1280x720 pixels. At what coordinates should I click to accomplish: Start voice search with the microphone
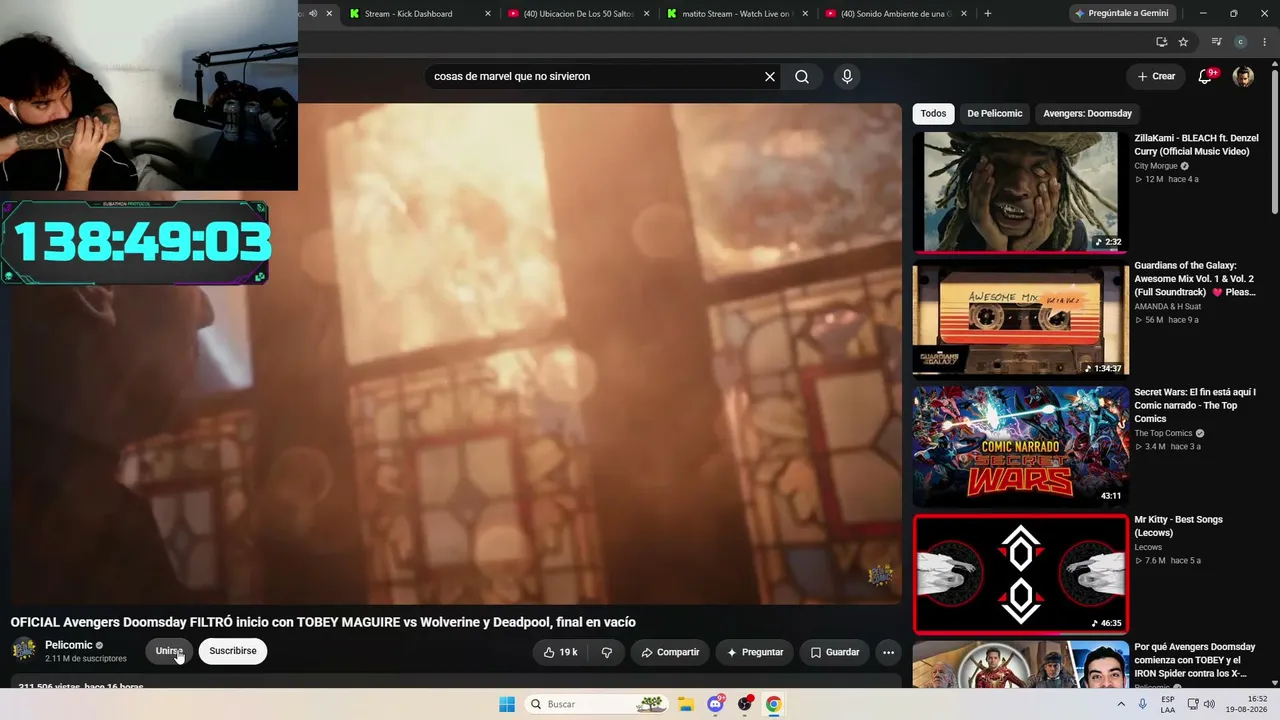pos(847,77)
